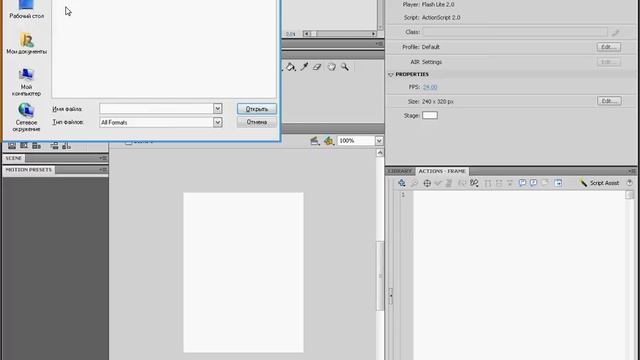This screenshot has height=360, width=640.
Task: Click the Show/Hide toolbox icon
Action: [558, 183]
